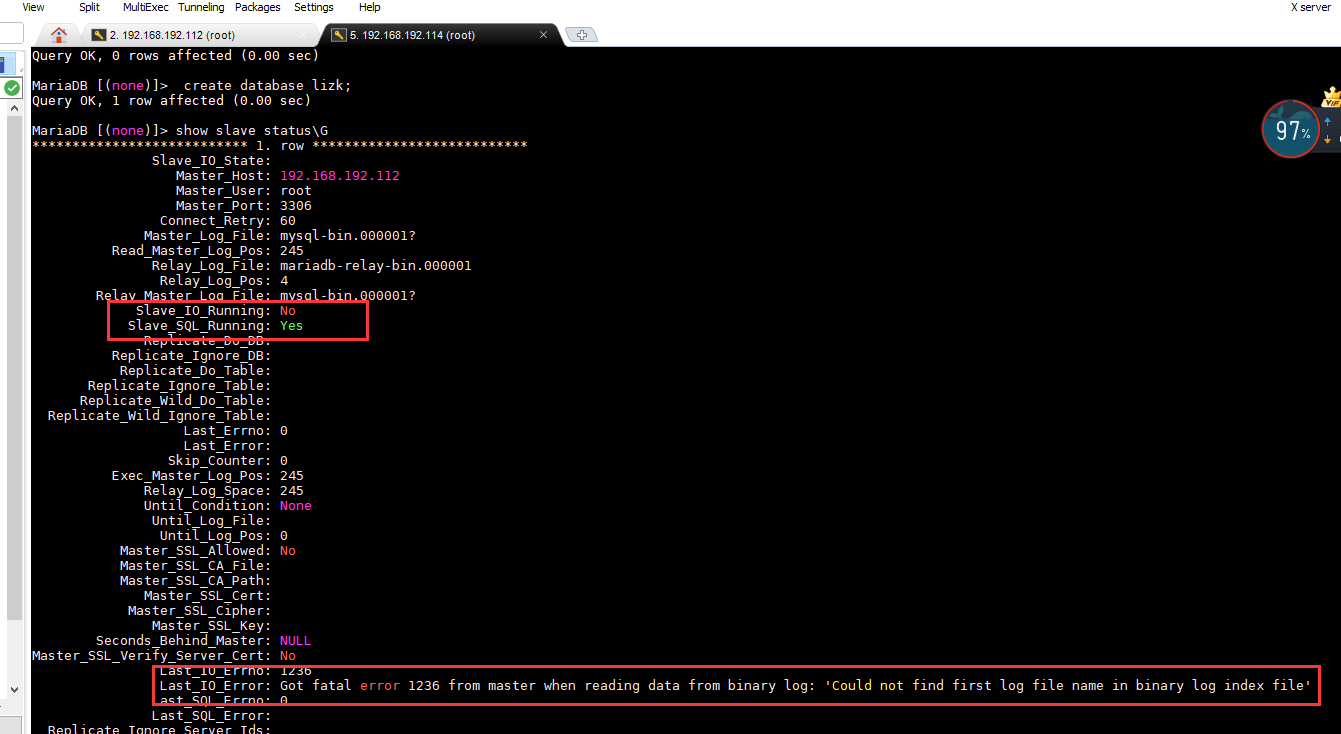Image resolution: width=1341 pixels, height=734 pixels.
Task: Click the new tab plus button
Action: [x=582, y=35]
